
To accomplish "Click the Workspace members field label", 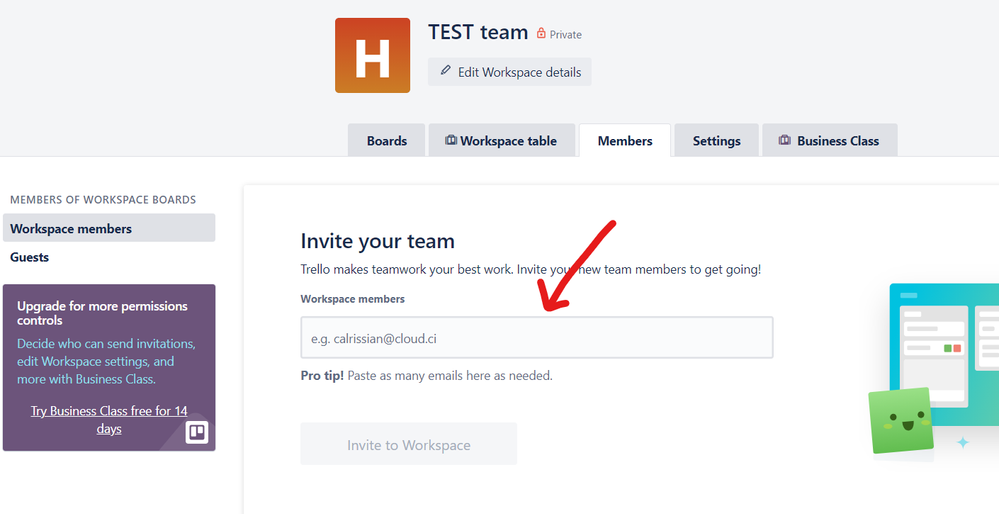I will click(352, 299).
